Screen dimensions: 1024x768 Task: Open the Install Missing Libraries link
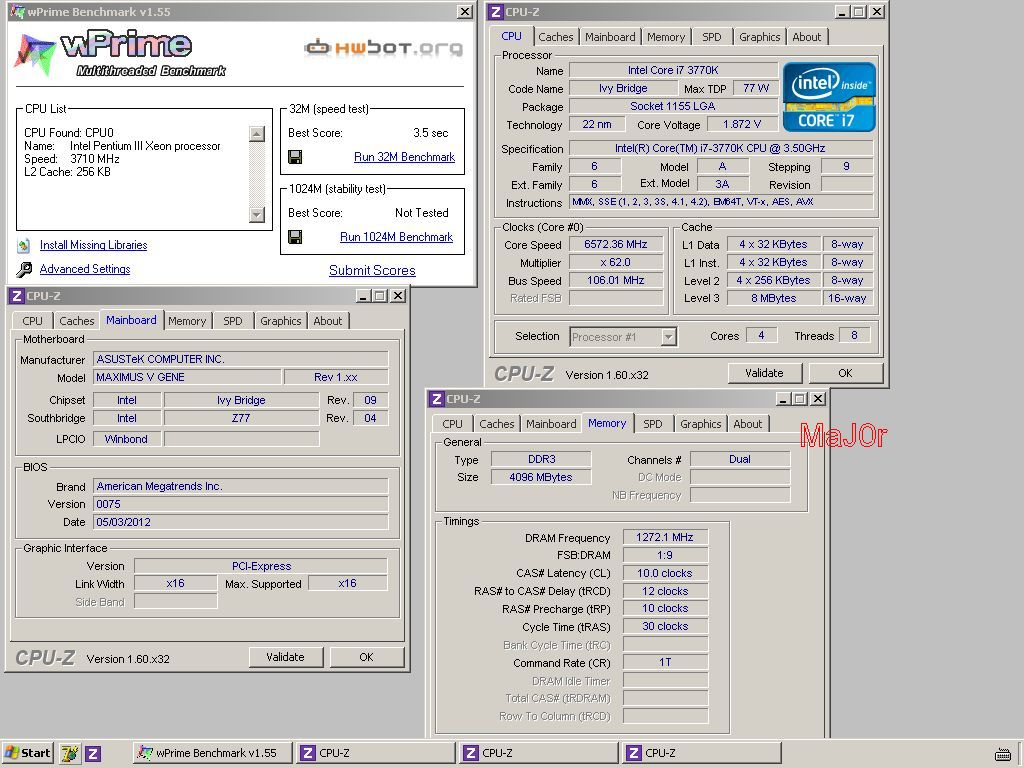[93, 245]
